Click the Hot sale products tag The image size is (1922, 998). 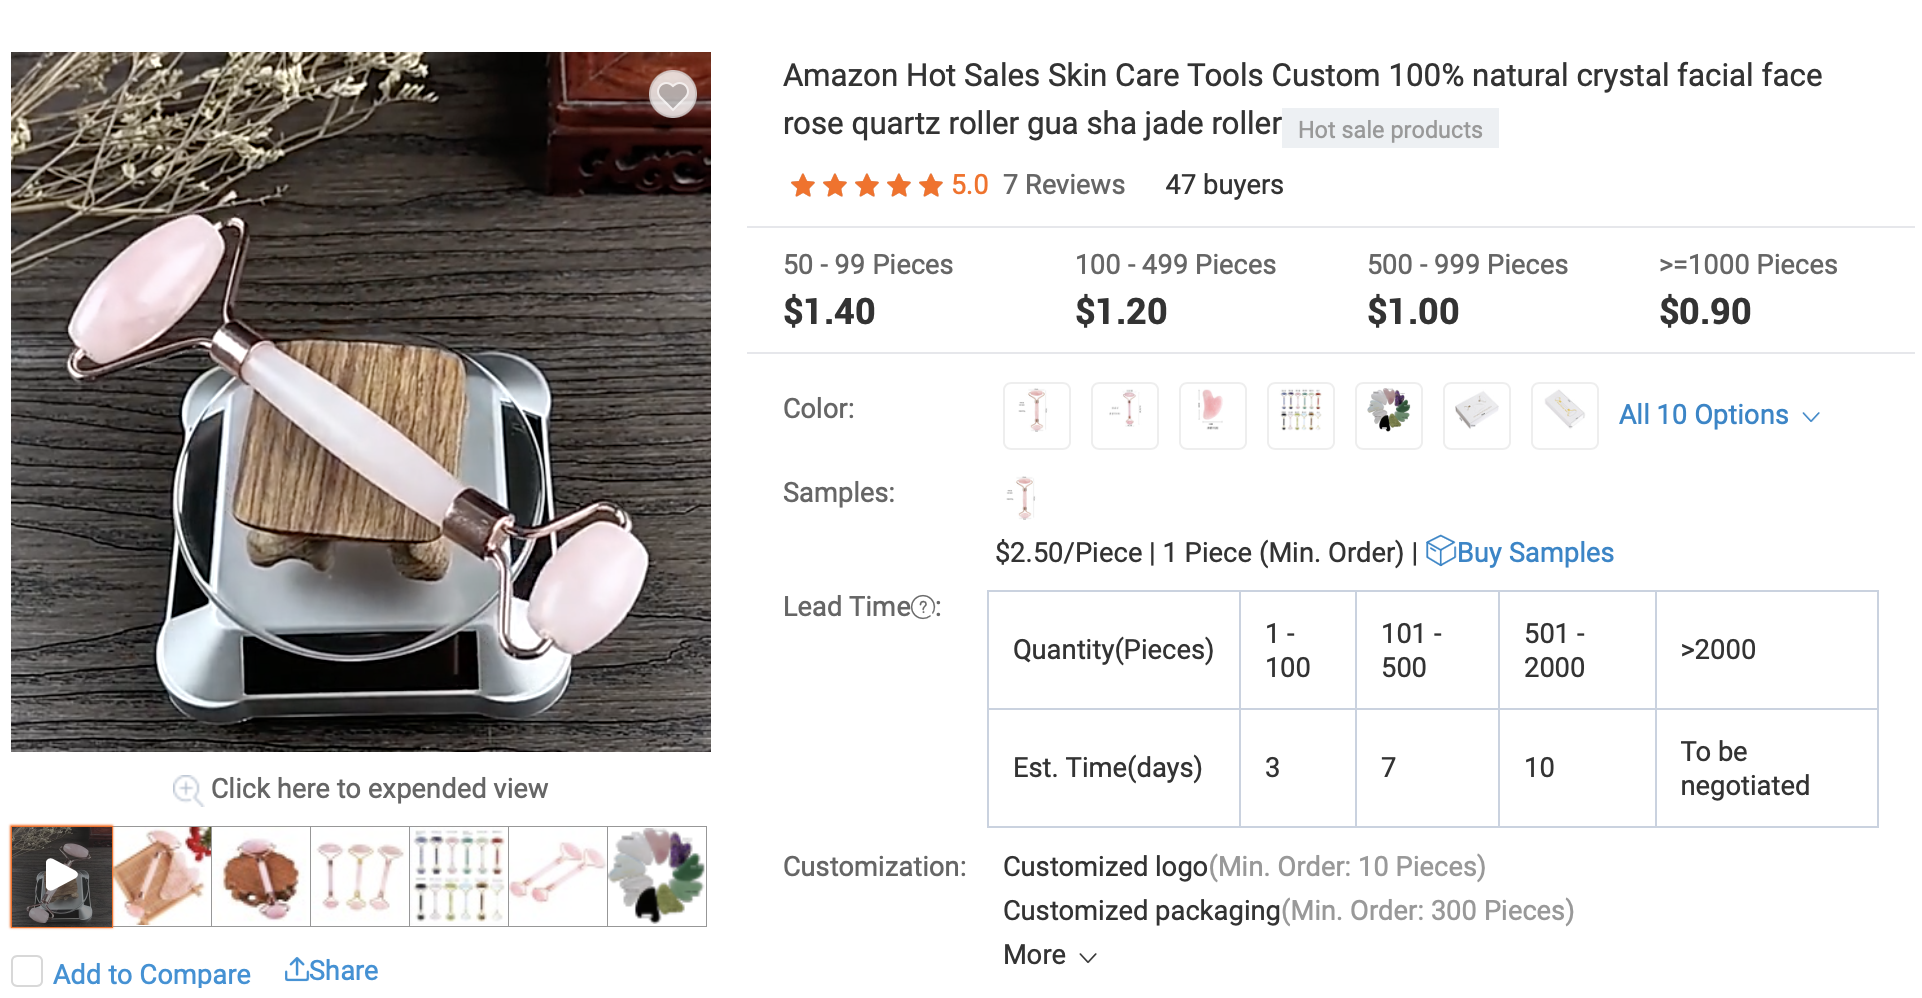pyautogui.click(x=1389, y=130)
